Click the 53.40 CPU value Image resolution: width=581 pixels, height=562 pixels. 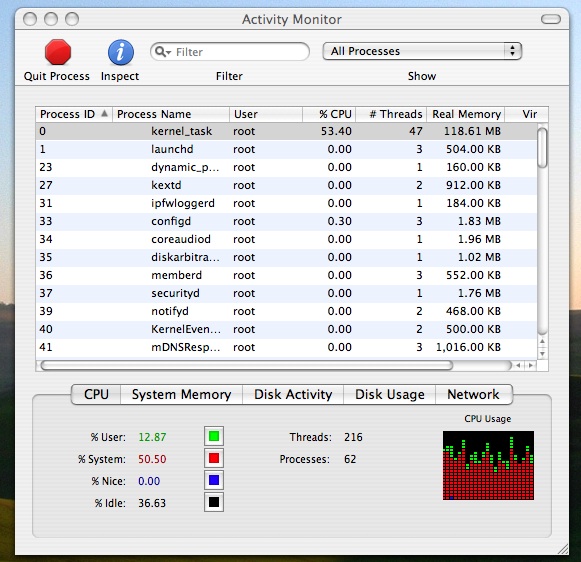[x=336, y=131]
